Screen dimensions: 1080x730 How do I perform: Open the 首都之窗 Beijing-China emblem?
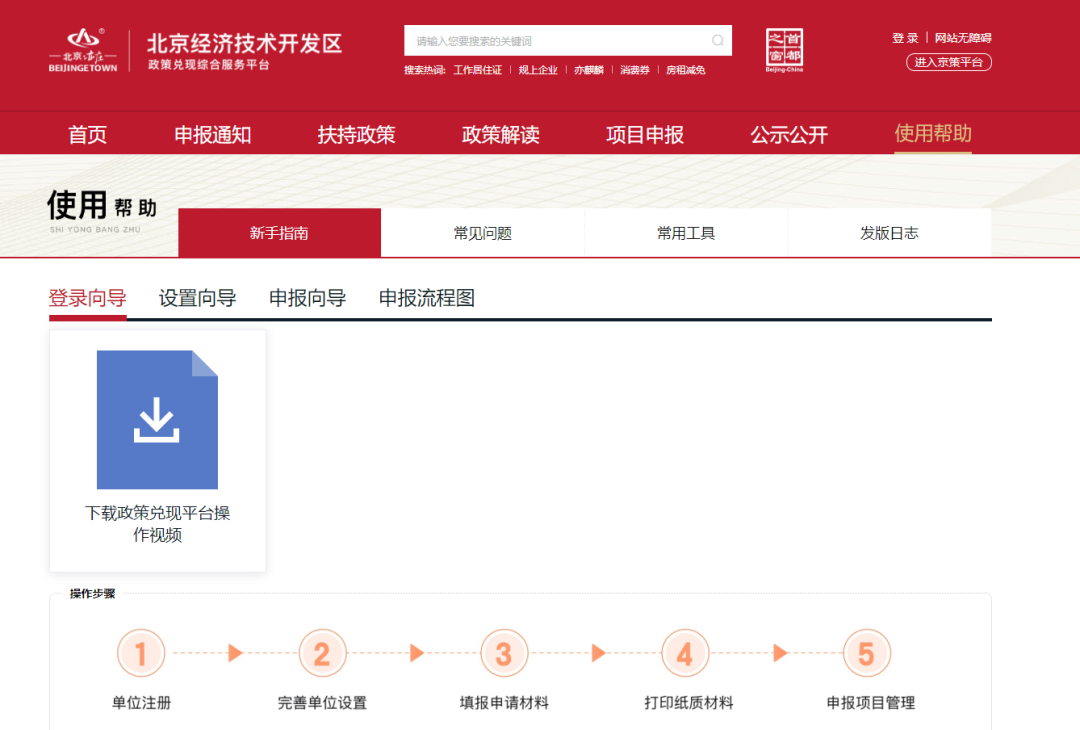(x=784, y=50)
